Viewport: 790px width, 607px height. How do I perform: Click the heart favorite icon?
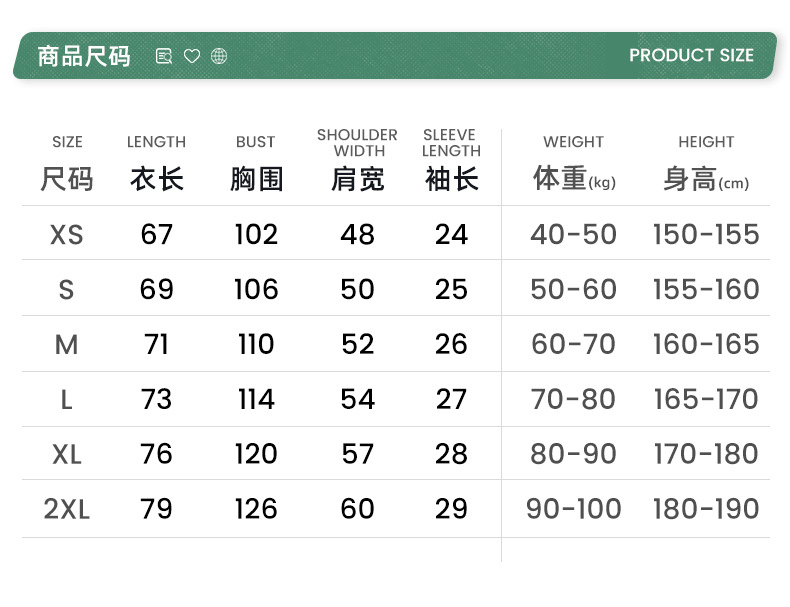pos(192,56)
